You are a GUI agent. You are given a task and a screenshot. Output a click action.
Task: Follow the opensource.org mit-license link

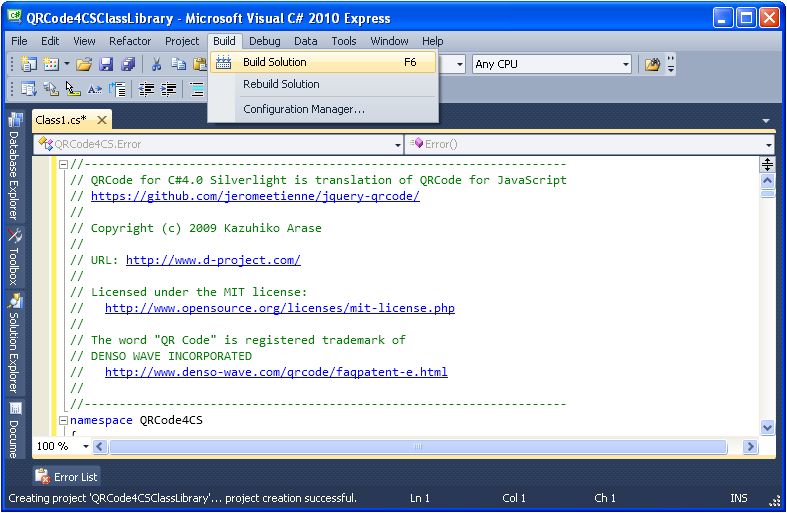[x=280, y=308]
